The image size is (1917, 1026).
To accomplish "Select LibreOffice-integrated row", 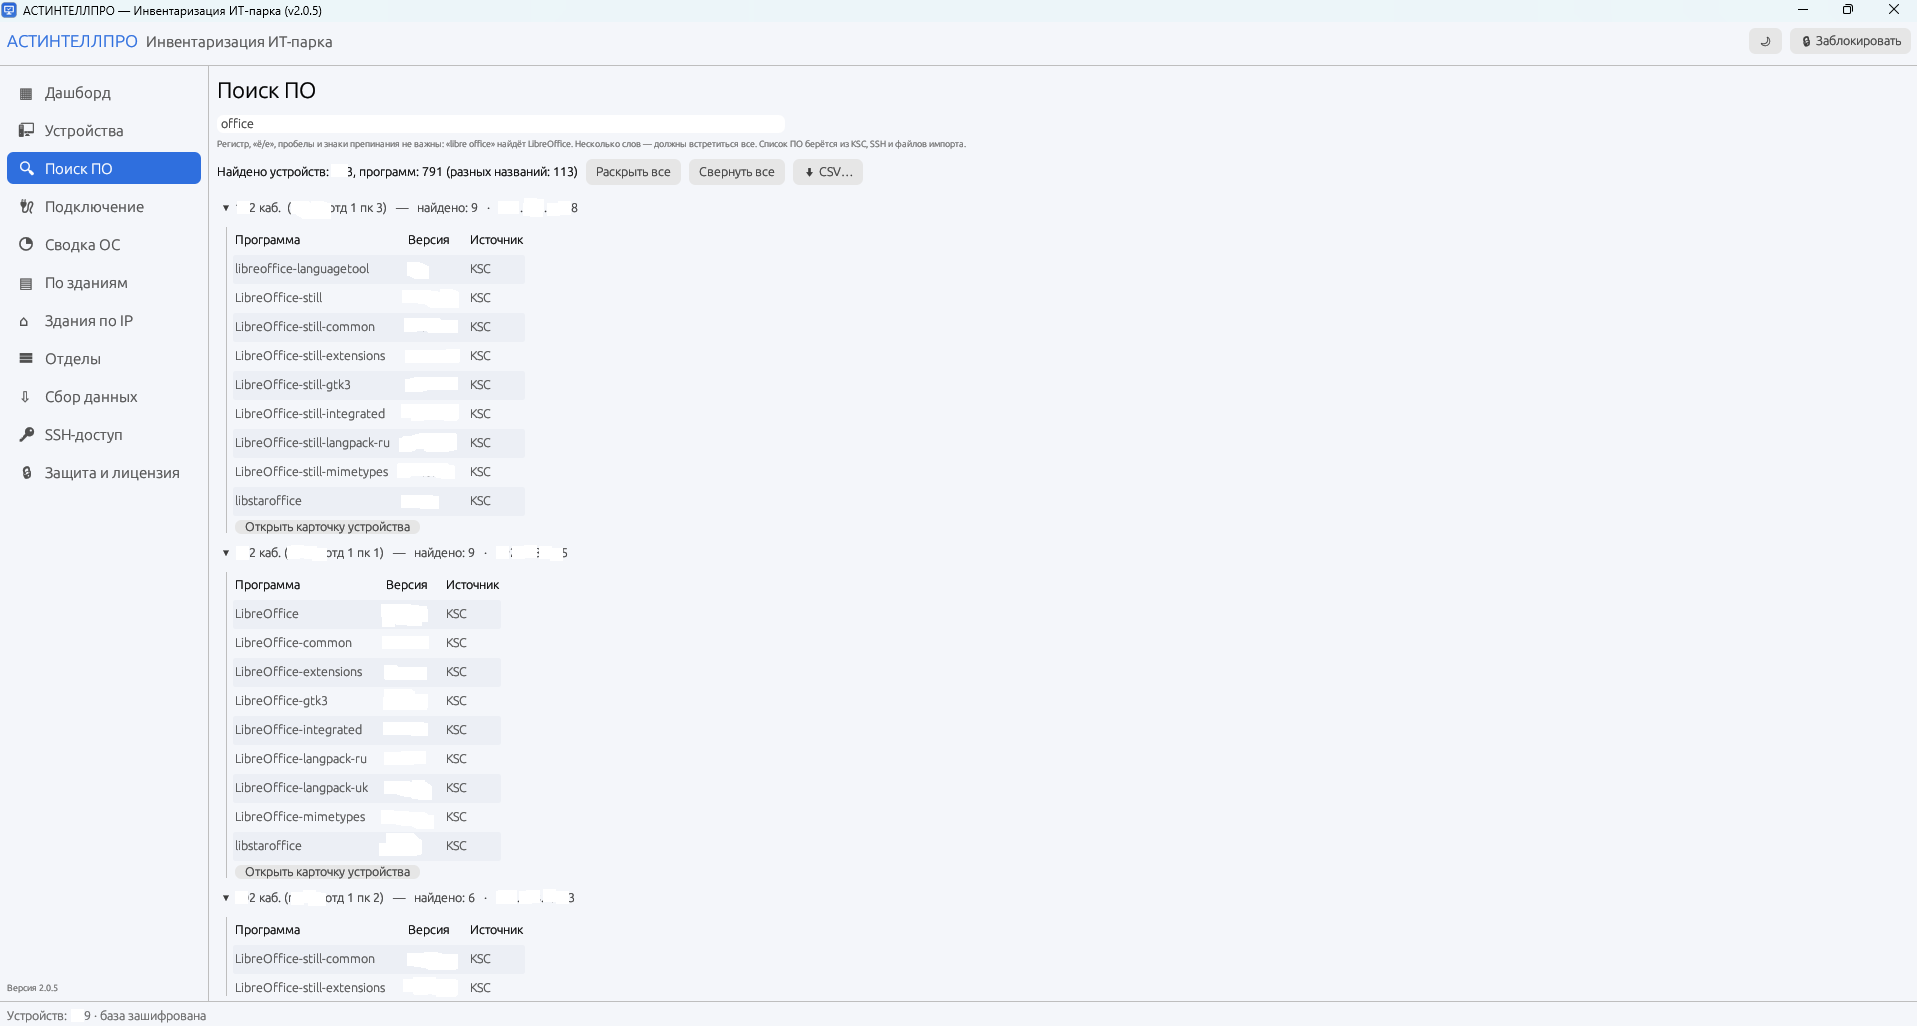I will 367,730.
